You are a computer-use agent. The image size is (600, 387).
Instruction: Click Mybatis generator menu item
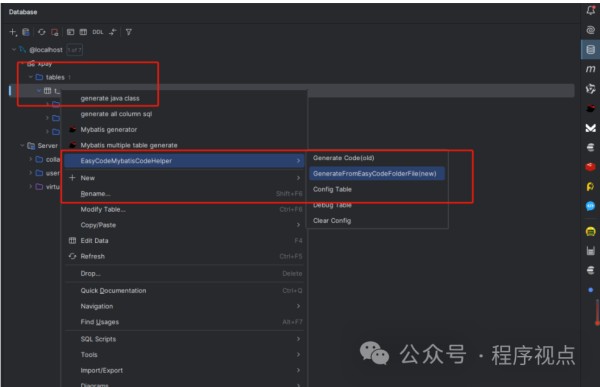click(109, 130)
